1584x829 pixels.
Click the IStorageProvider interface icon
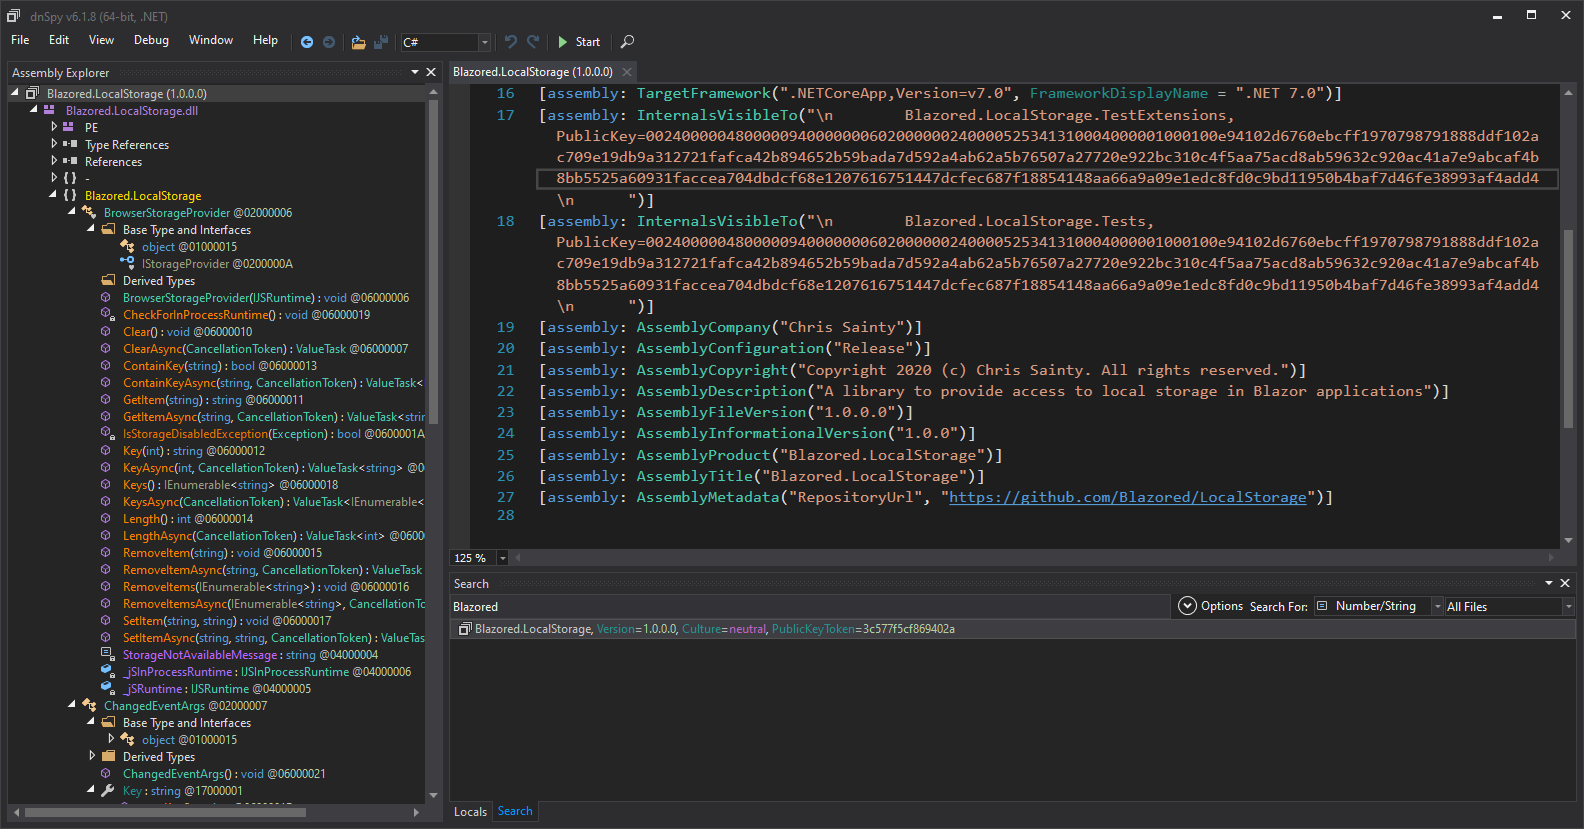point(127,263)
